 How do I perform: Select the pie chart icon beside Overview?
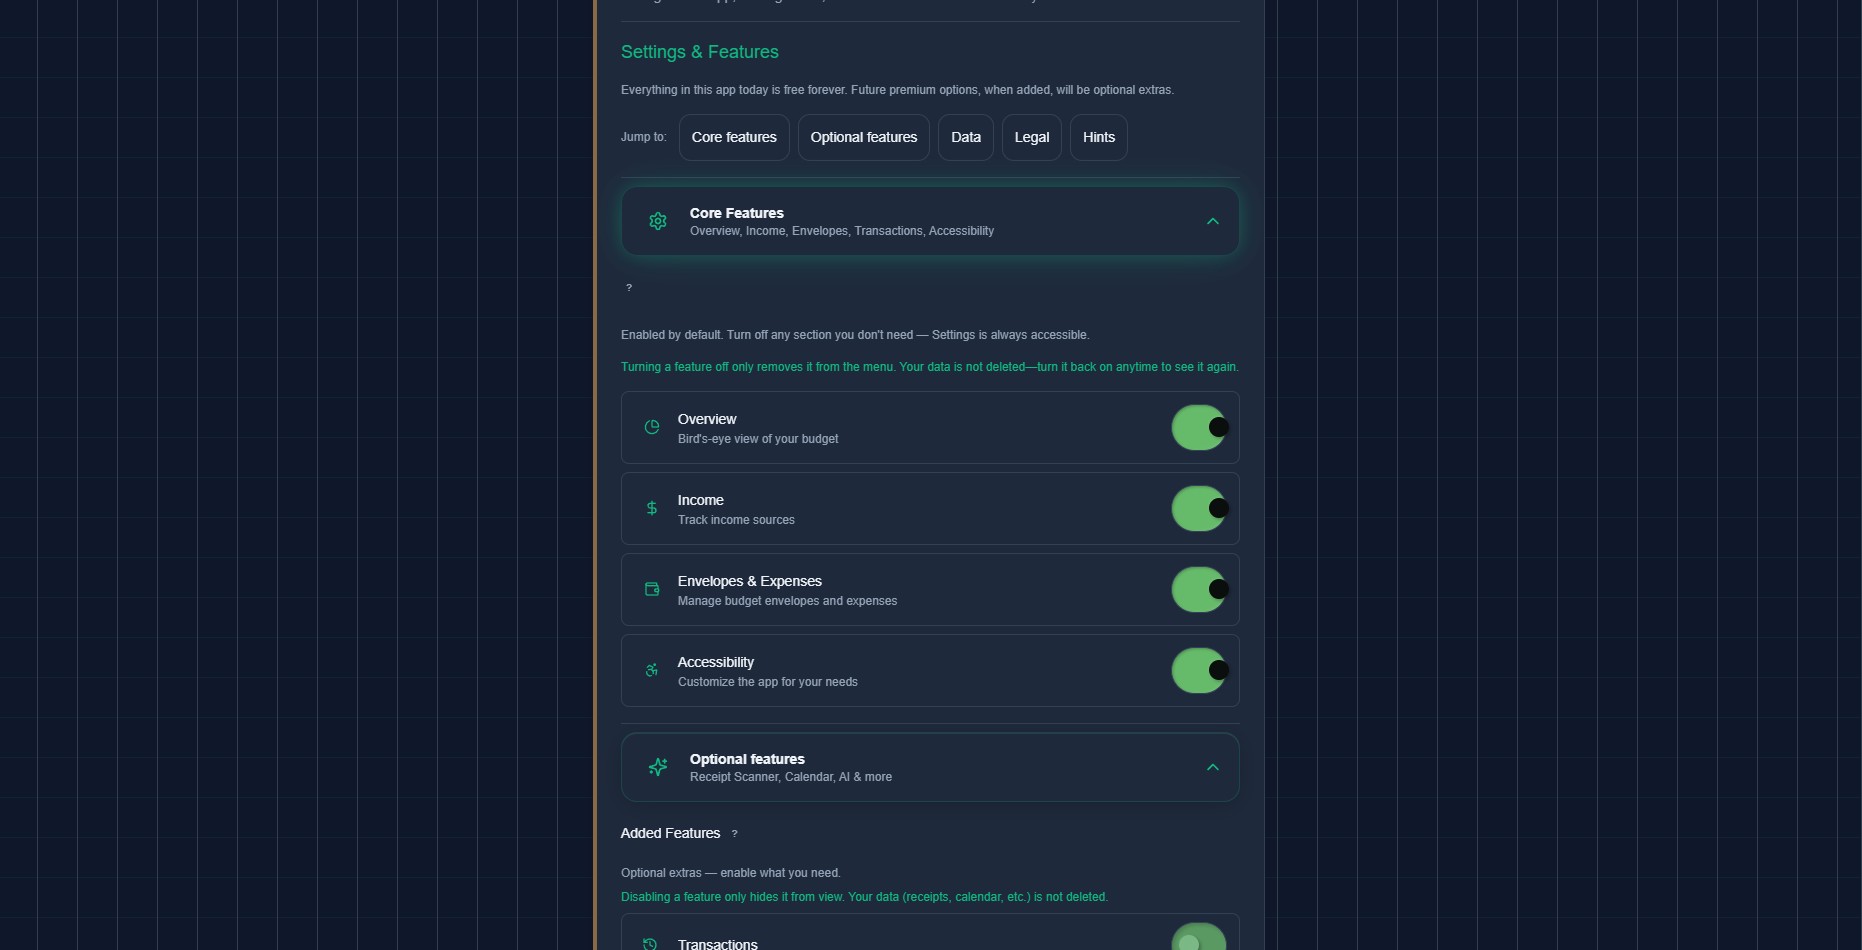click(x=651, y=427)
